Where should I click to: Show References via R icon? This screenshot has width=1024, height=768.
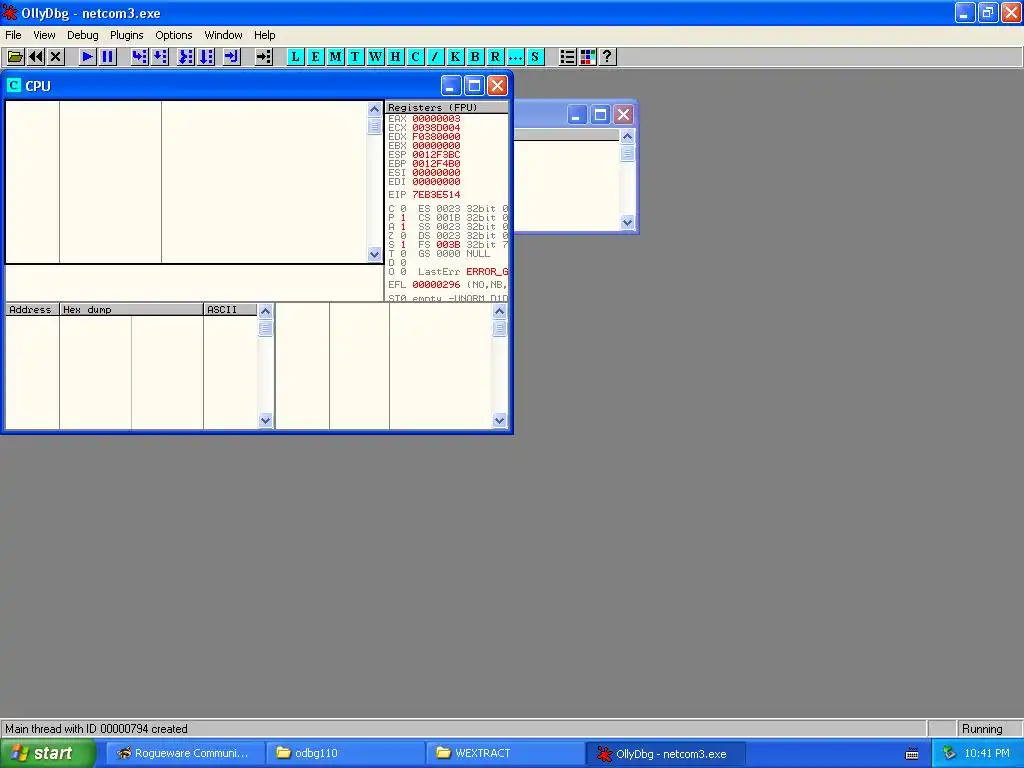pos(495,57)
